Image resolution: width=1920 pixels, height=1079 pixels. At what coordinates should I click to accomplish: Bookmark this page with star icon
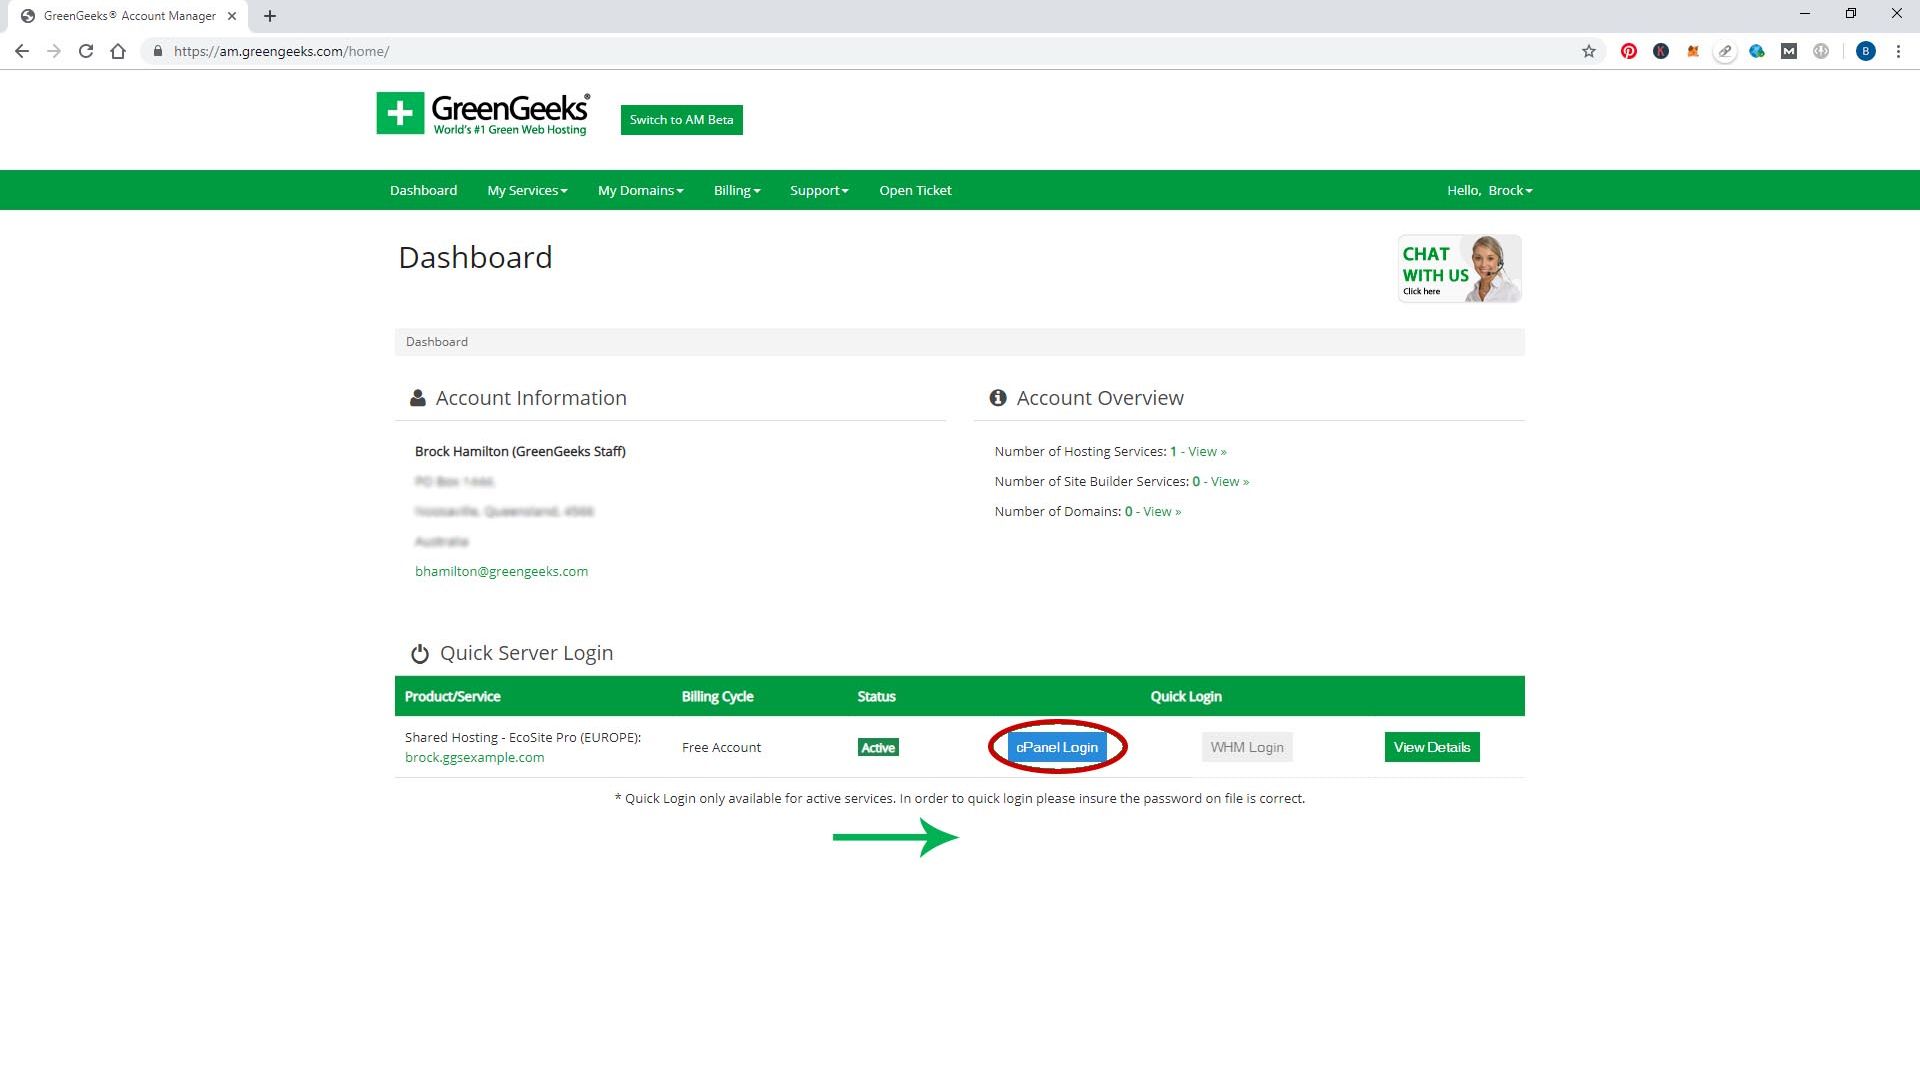point(1588,51)
